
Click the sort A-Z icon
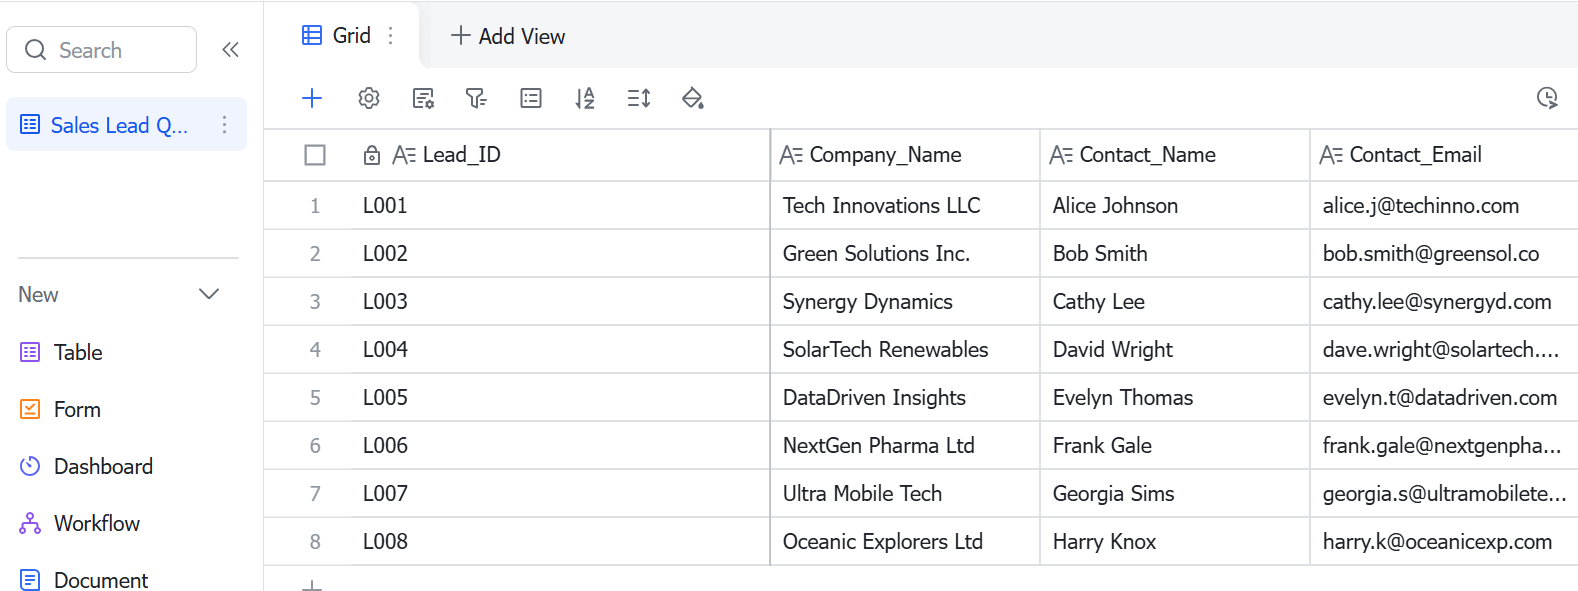click(x=585, y=98)
